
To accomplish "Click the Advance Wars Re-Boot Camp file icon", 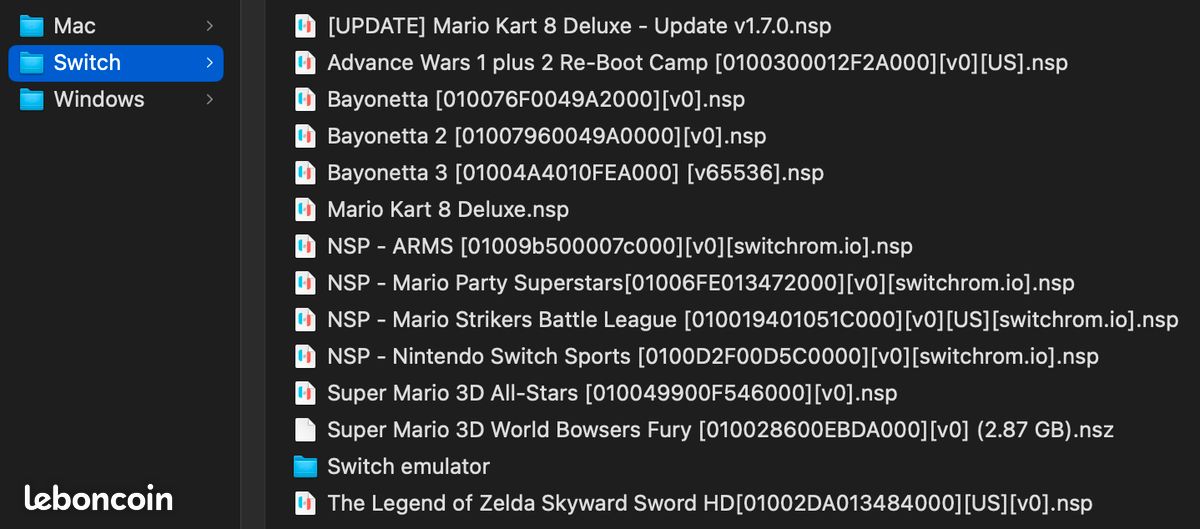I will pyautogui.click(x=305, y=63).
